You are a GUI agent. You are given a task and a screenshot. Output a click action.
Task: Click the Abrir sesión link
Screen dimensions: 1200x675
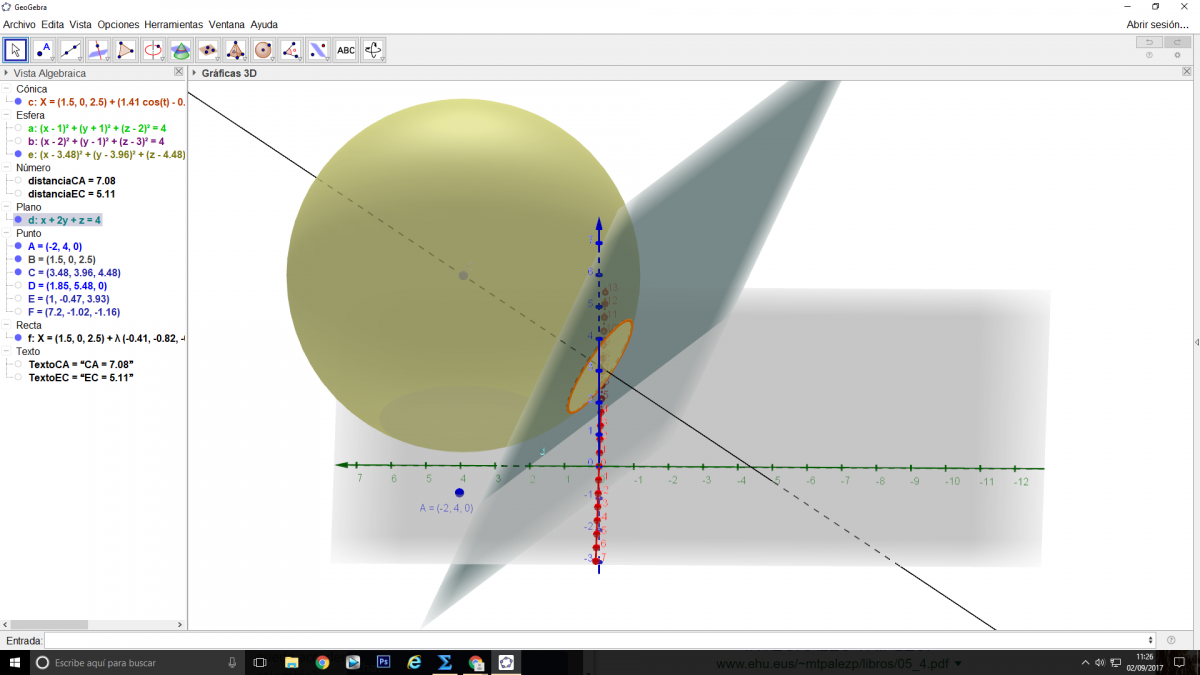tap(1157, 24)
